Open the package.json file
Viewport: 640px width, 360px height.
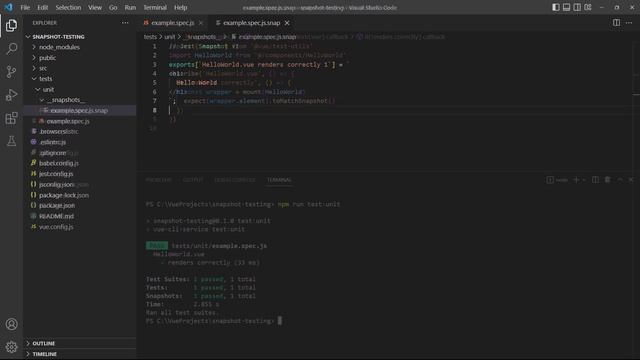pyautogui.click(x=57, y=205)
